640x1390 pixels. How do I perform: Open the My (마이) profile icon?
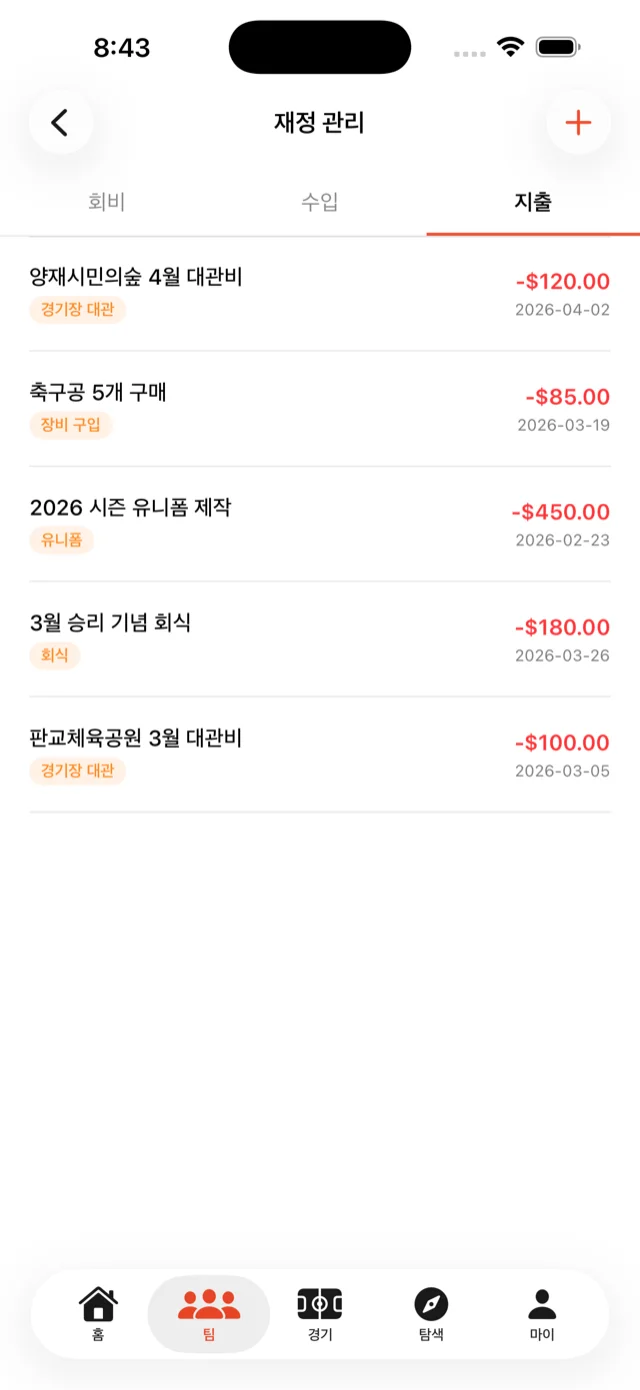tap(541, 1302)
